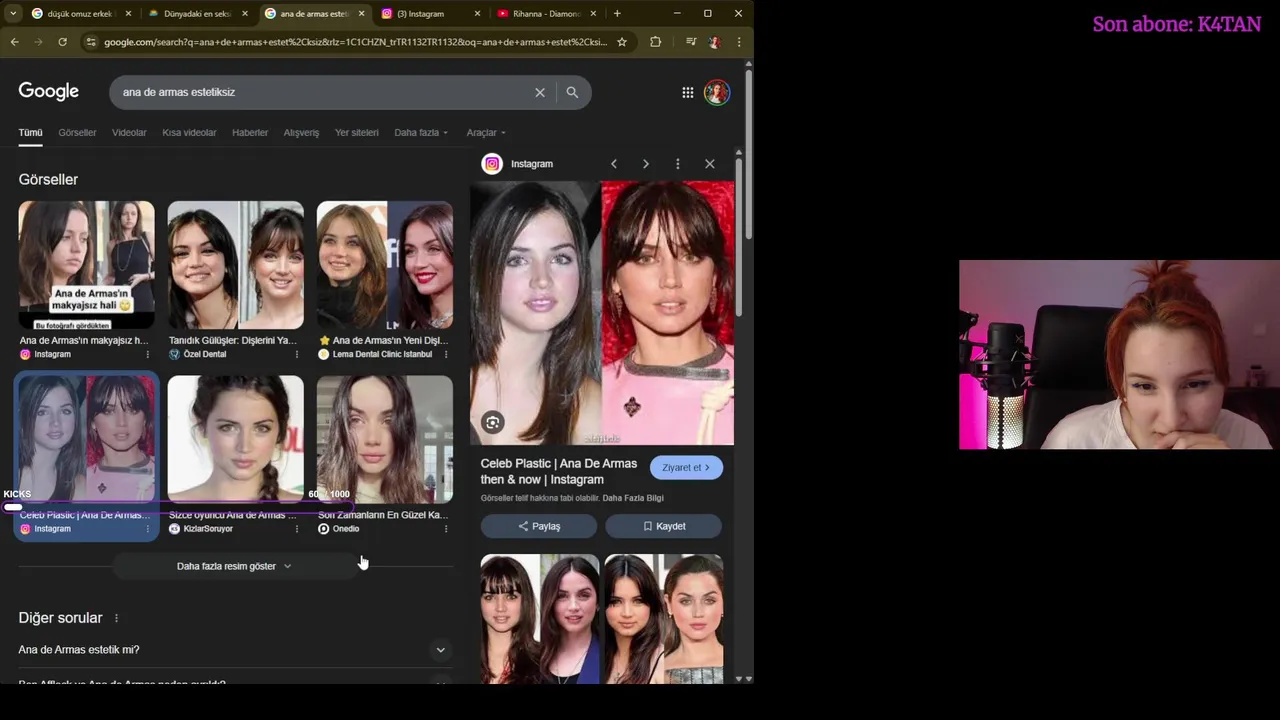Reload the page using the refresh icon
This screenshot has height=720, width=1280.
click(x=62, y=42)
